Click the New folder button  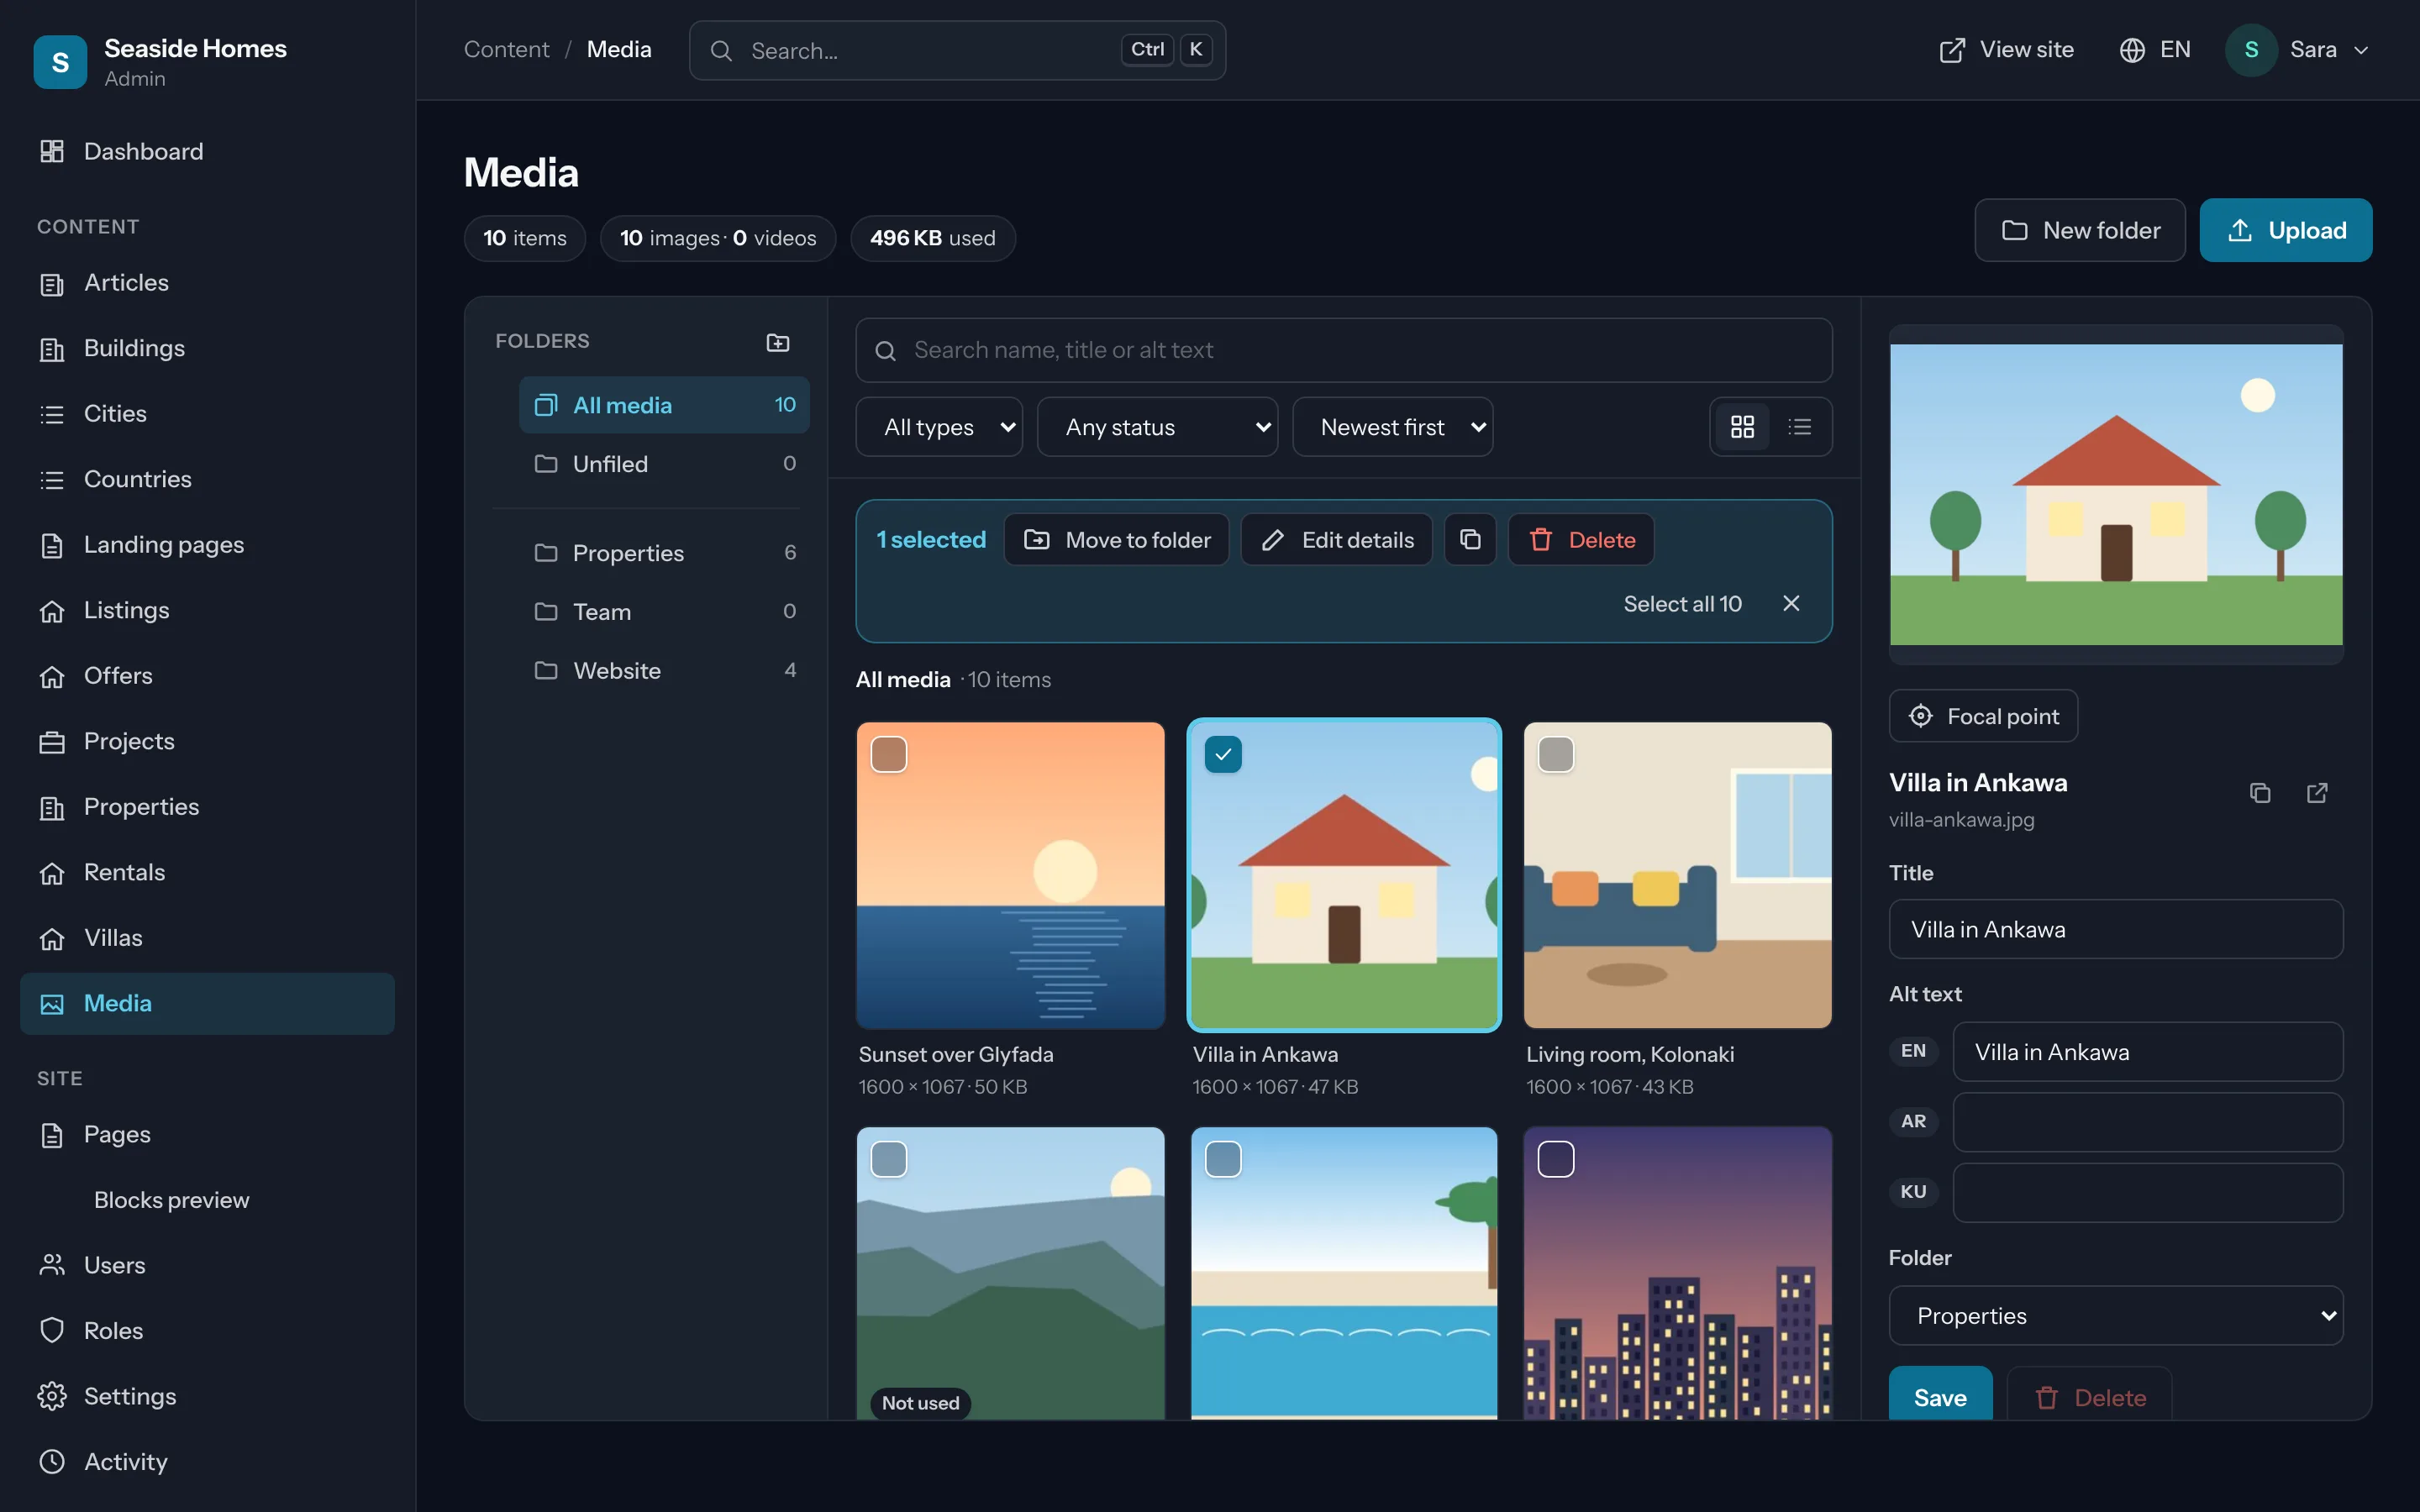click(x=2080, y=230)
